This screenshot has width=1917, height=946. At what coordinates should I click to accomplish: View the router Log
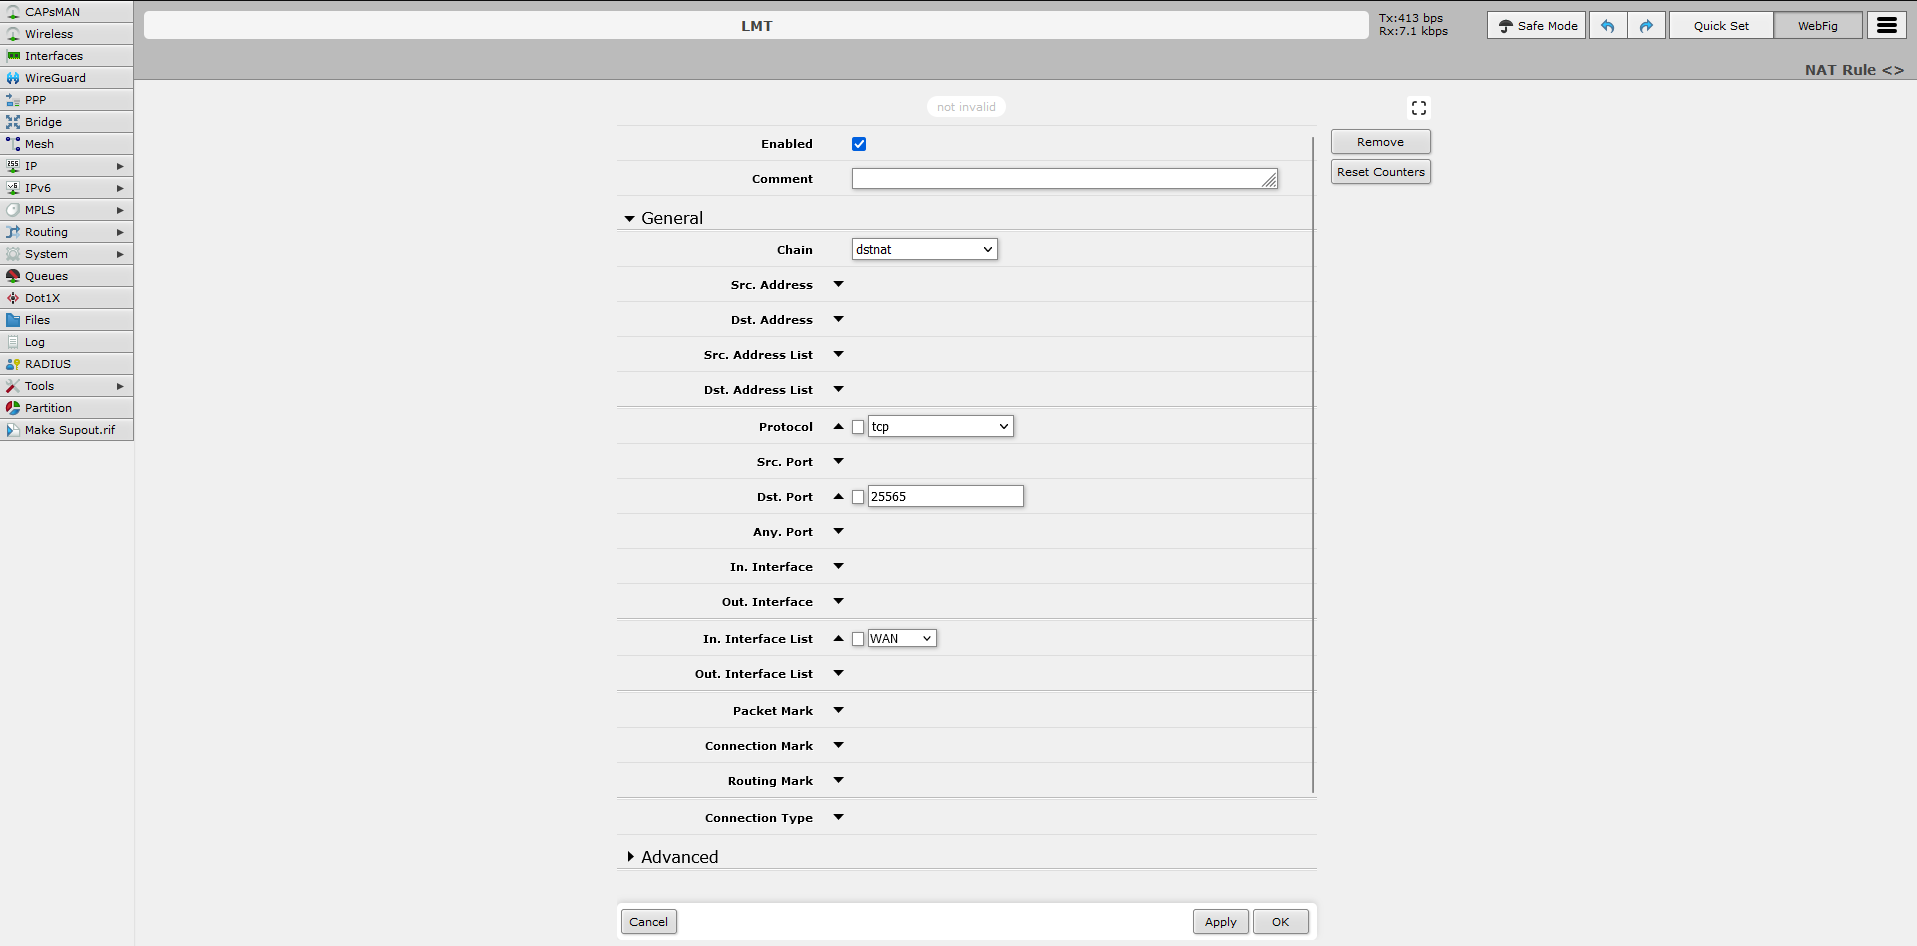coord(33,341)
